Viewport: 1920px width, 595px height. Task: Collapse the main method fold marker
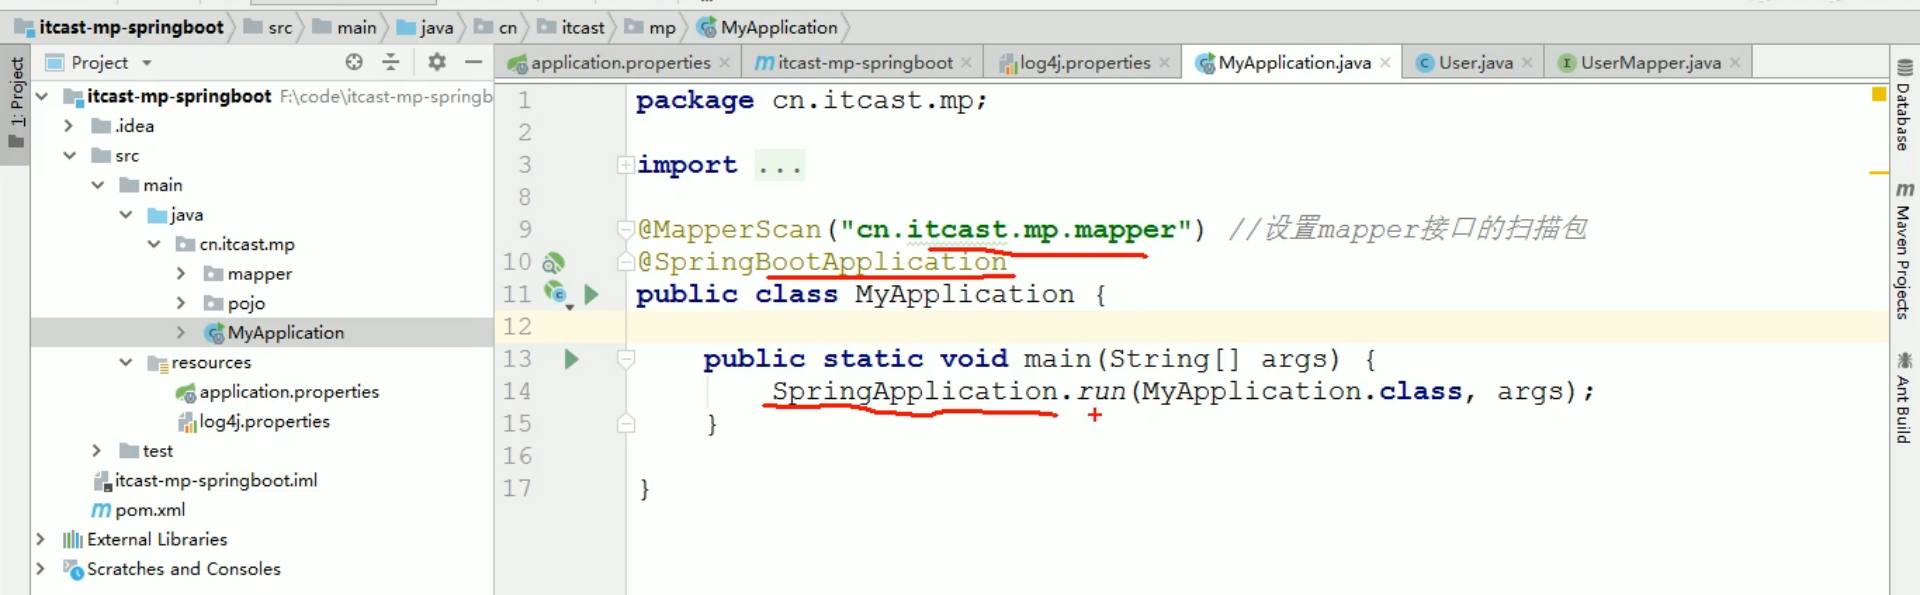626,359
